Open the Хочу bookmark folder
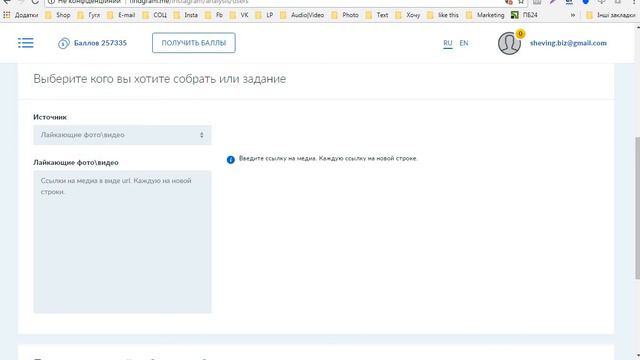 (x=408, y=15)
